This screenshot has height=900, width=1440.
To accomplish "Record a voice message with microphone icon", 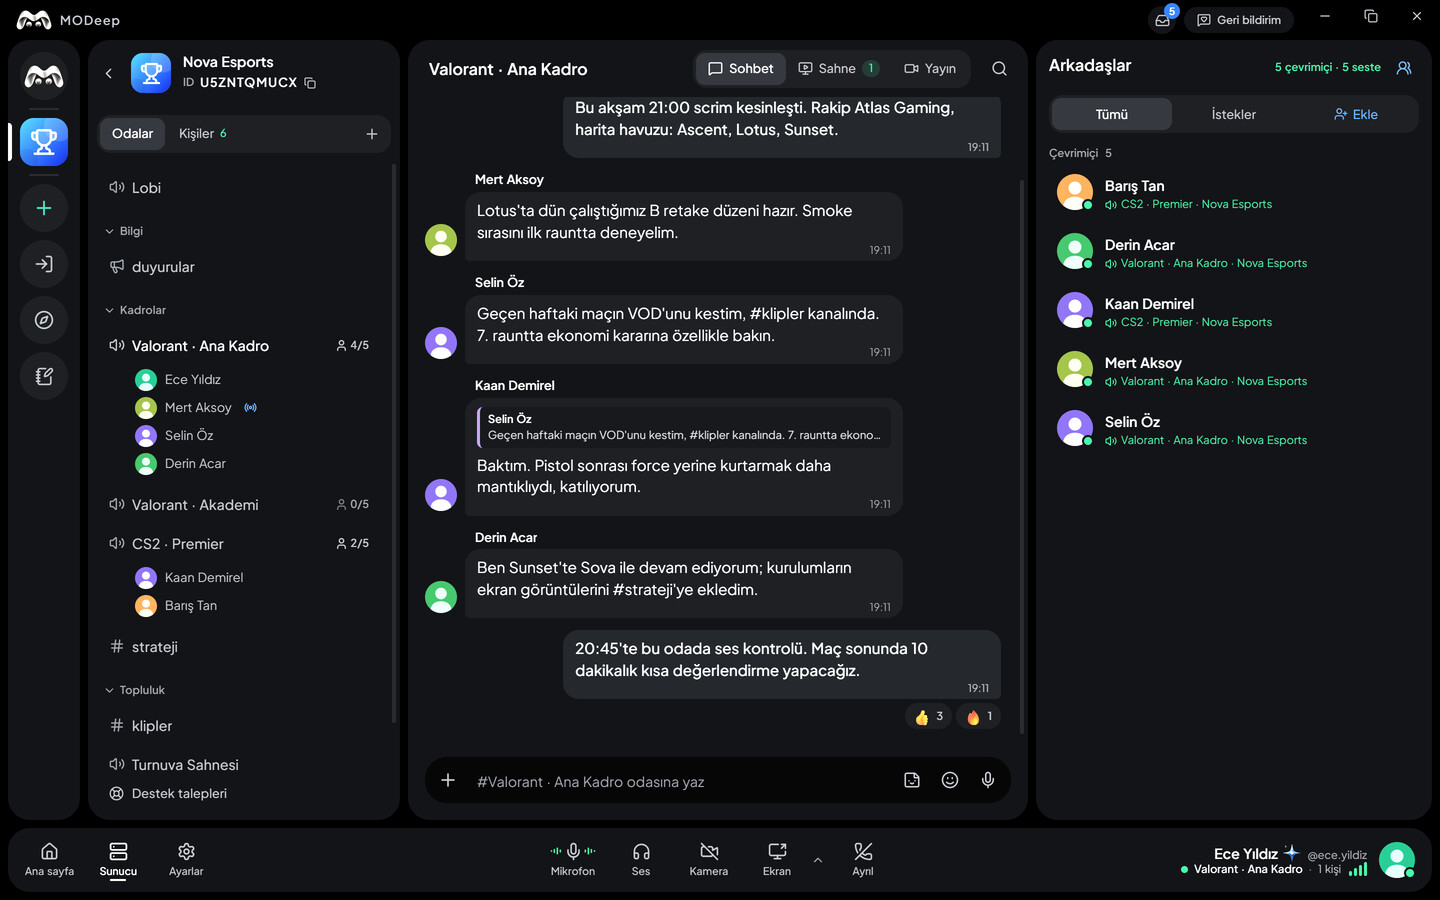I will (988, 781).
